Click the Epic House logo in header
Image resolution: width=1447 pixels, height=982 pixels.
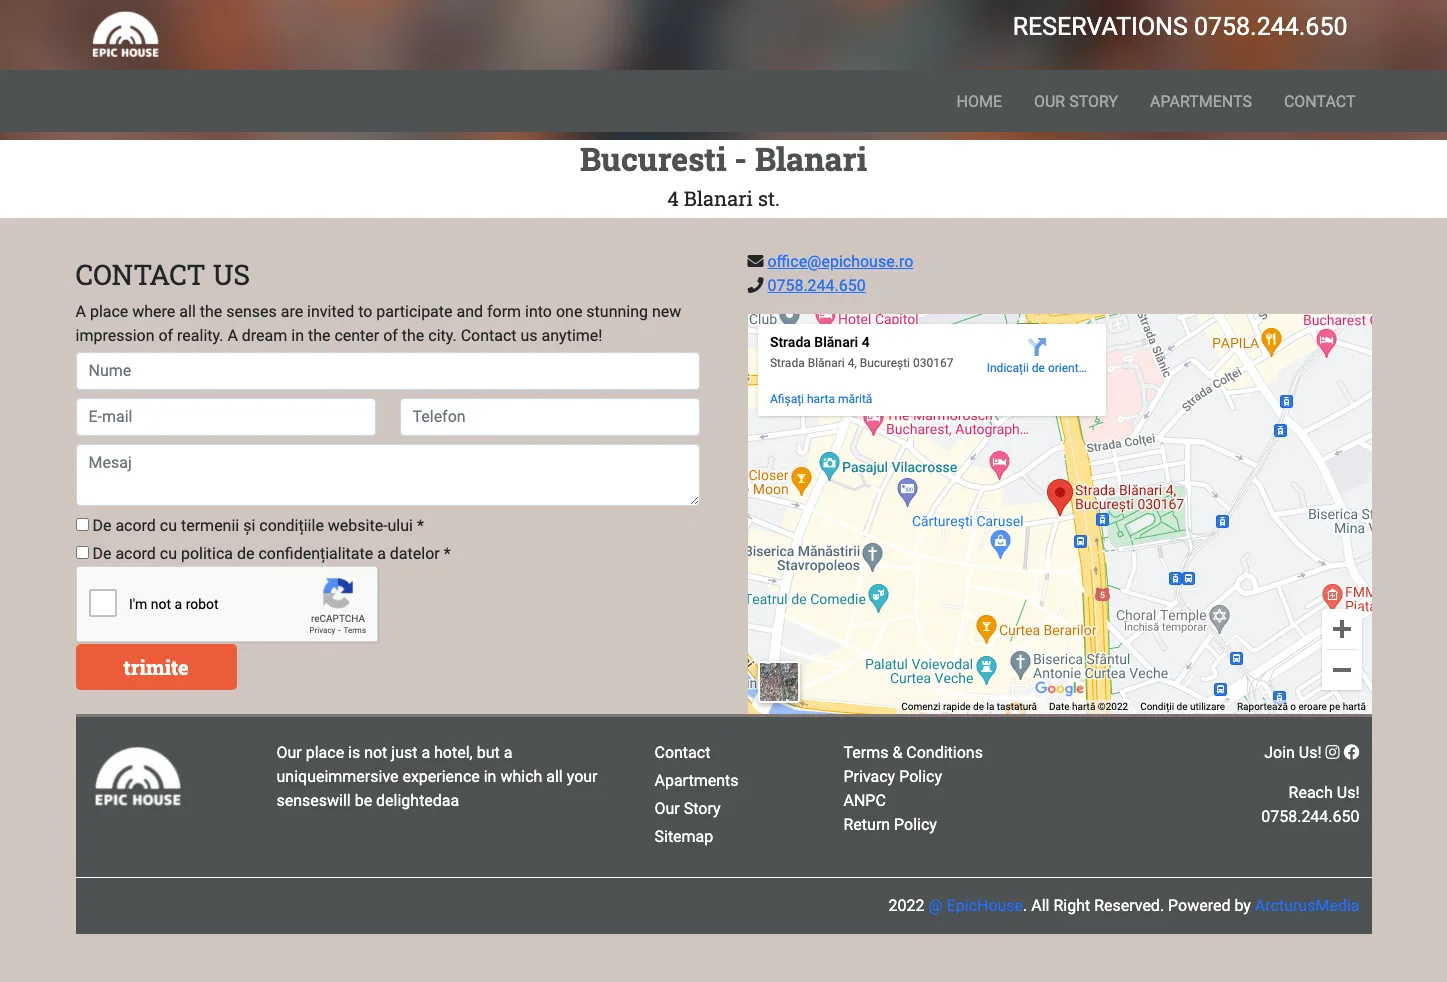click(125, 36)
